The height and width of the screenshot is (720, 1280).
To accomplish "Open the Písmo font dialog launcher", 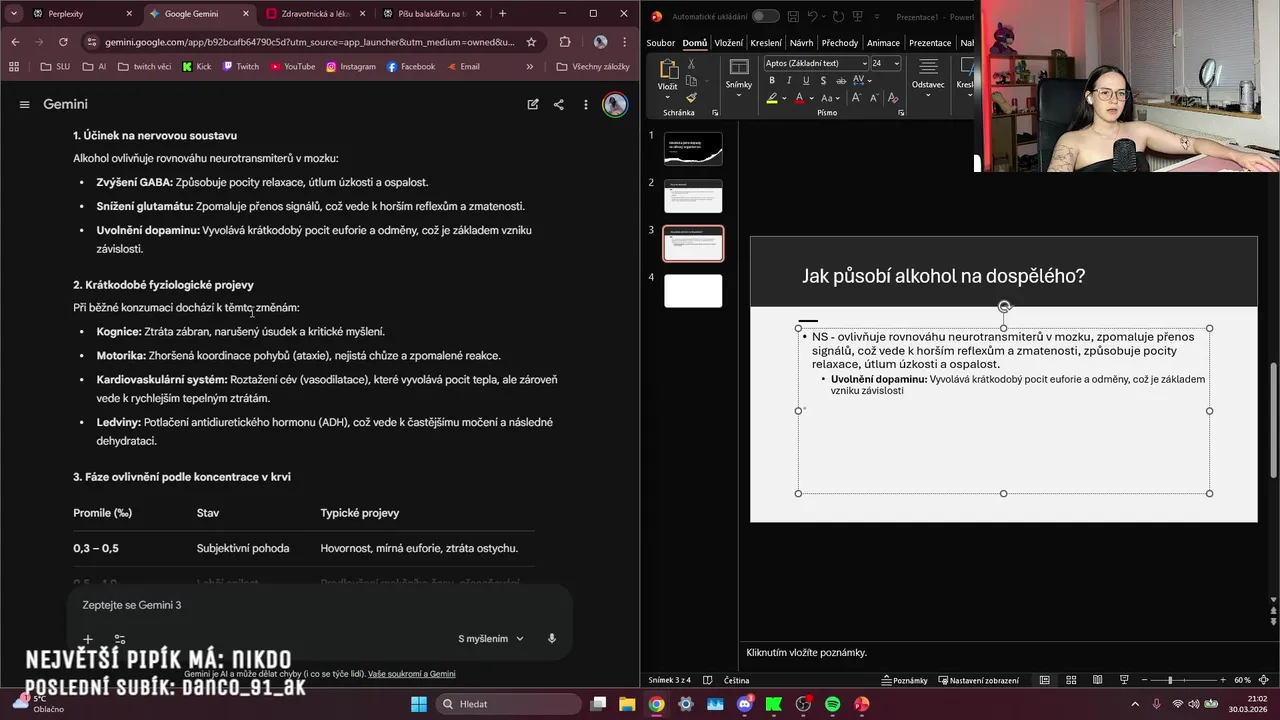I will click(901, 113).
